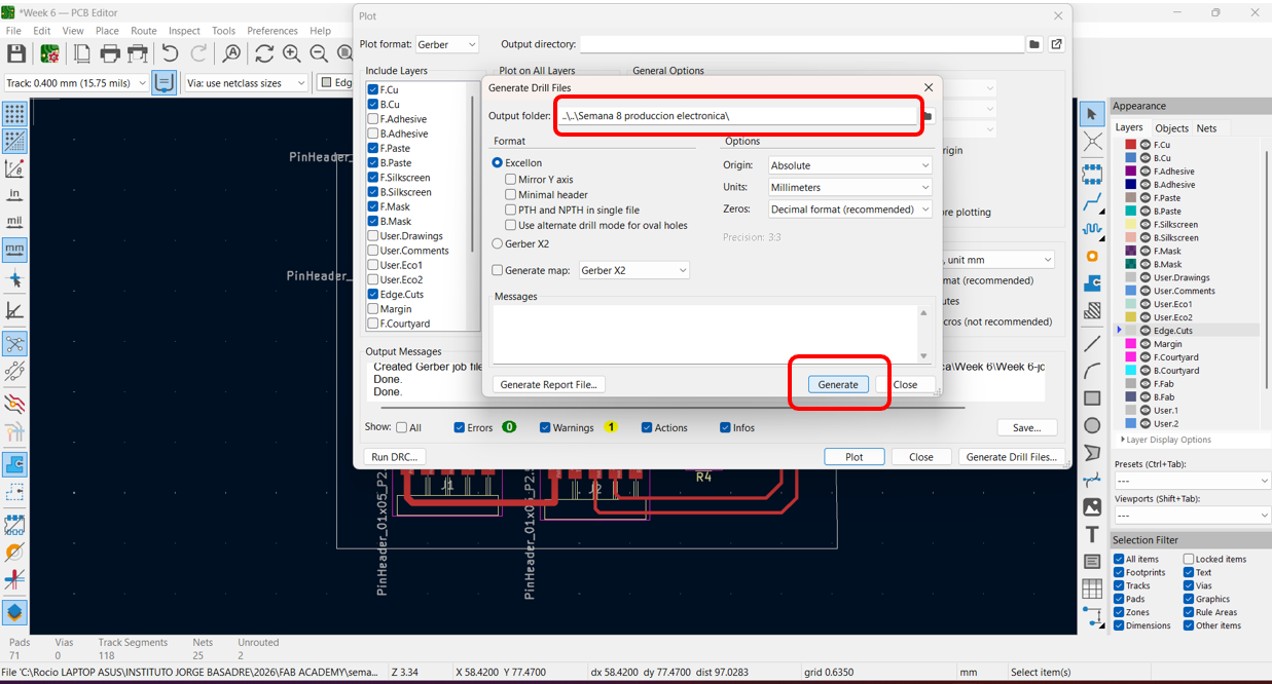The width and height of the screenshot is (1272, 684).
Task: Expand Layer Display Options in the Appearance panel
Action: click(1166, 439)
